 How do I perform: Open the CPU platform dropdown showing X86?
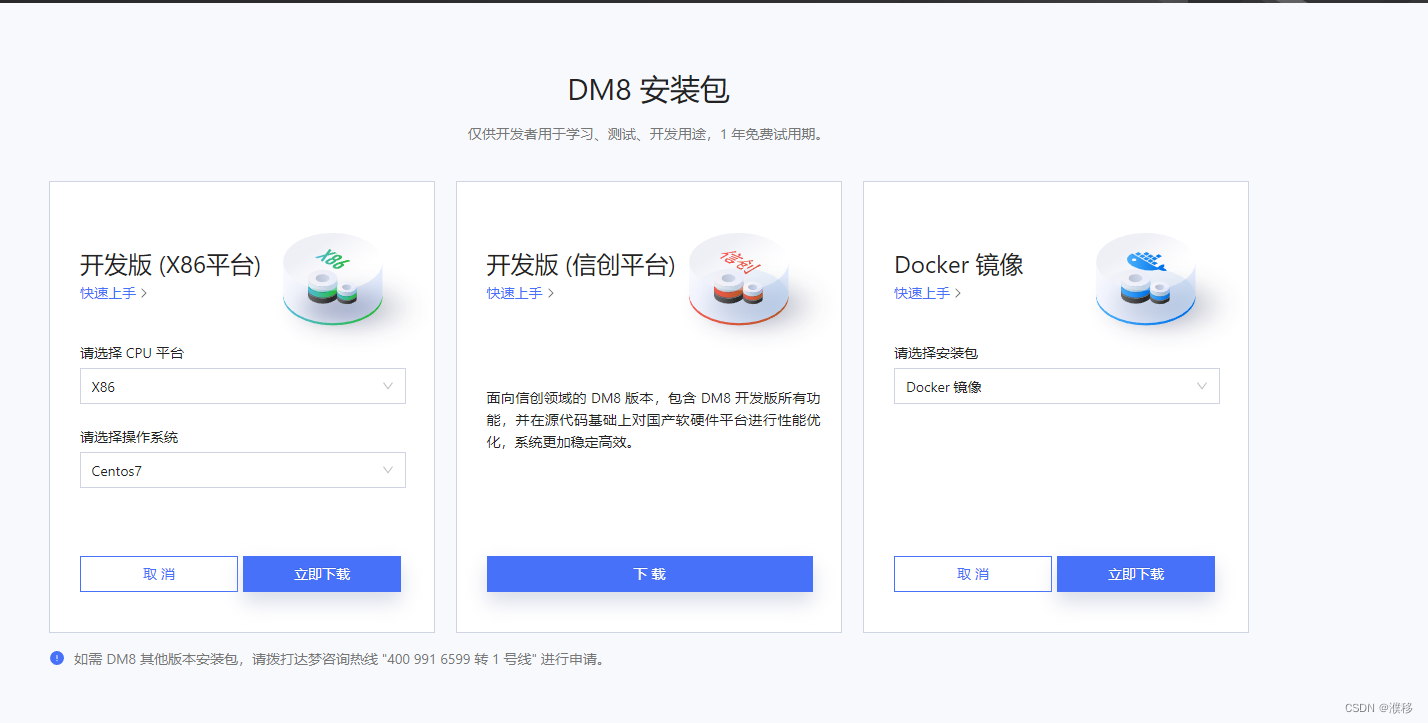point(243,386)
